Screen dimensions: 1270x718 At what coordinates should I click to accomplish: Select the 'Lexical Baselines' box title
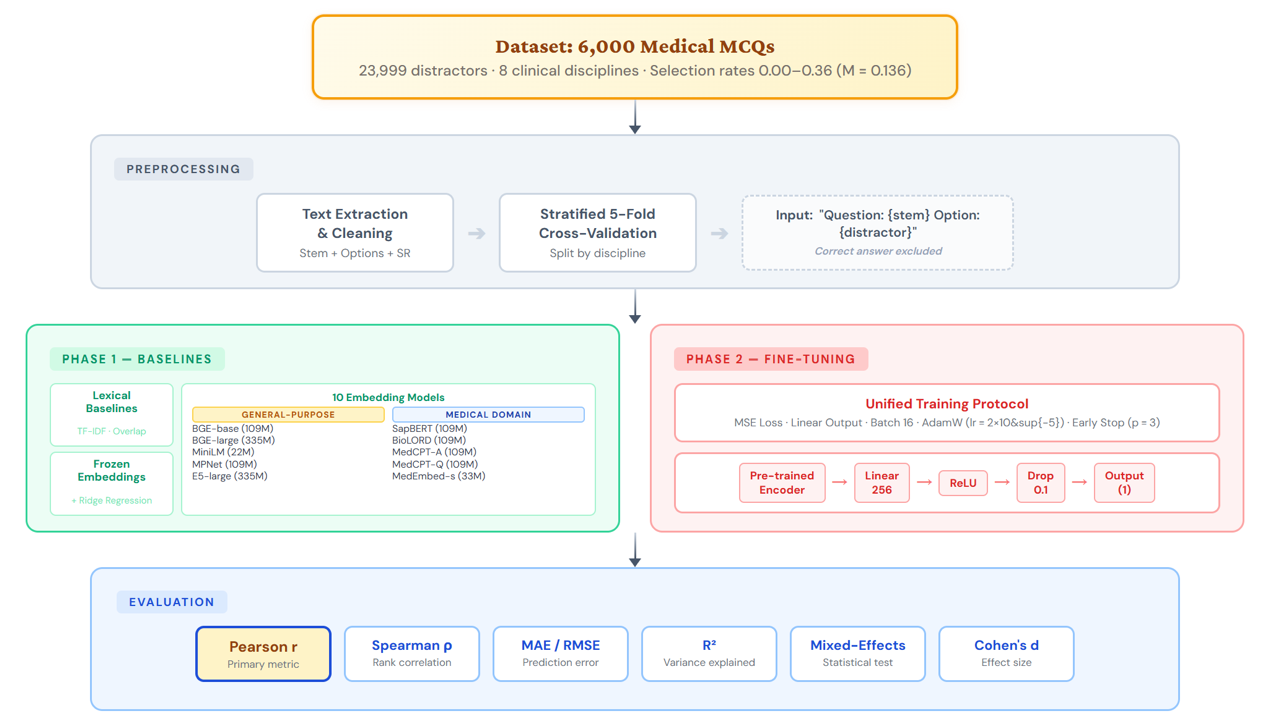coord(112,402)
